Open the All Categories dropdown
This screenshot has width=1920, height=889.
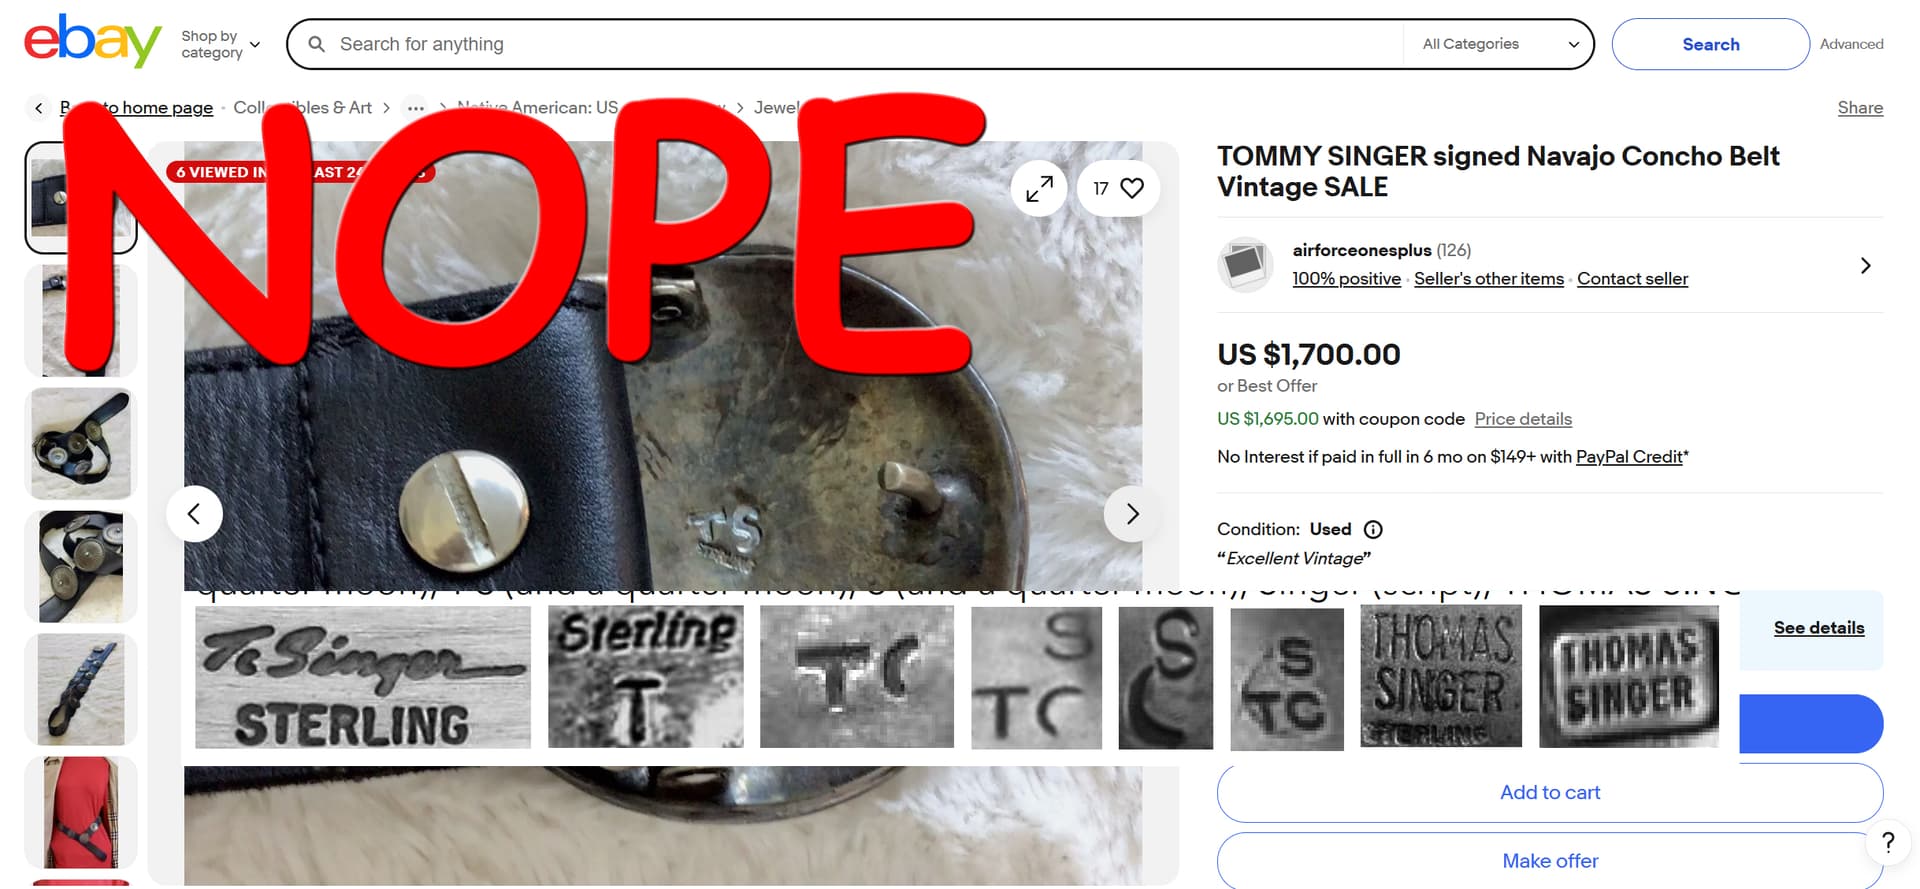click(1500, 44)
